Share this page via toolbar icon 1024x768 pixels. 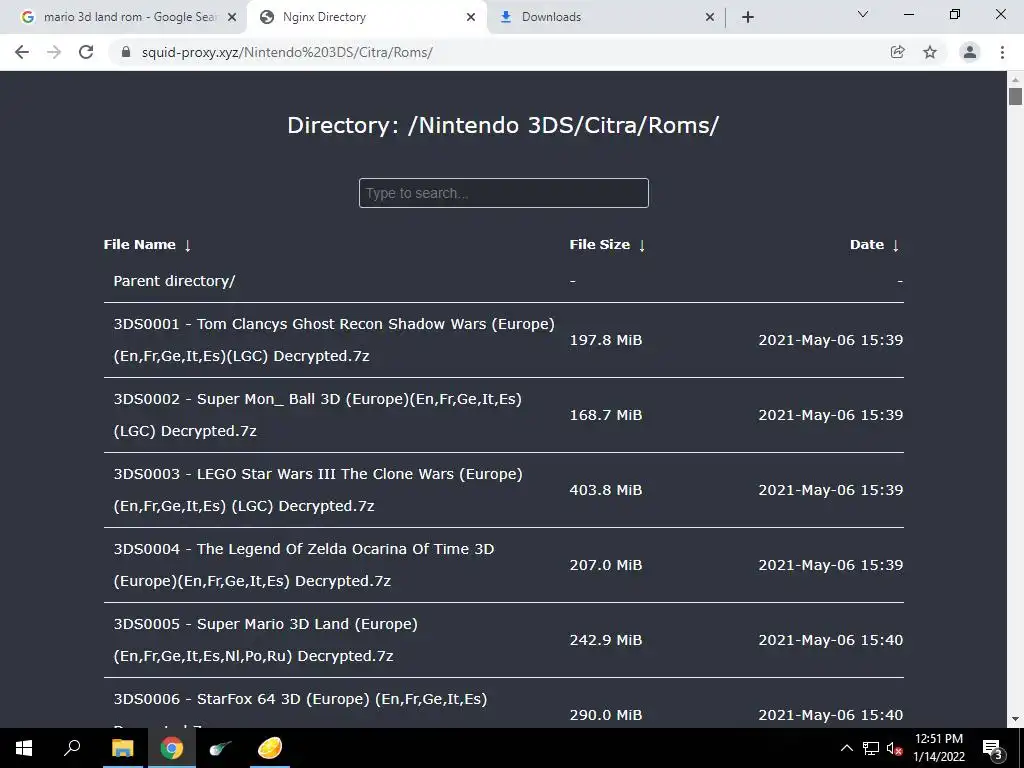pyautogui.click(x=898, y=52)
